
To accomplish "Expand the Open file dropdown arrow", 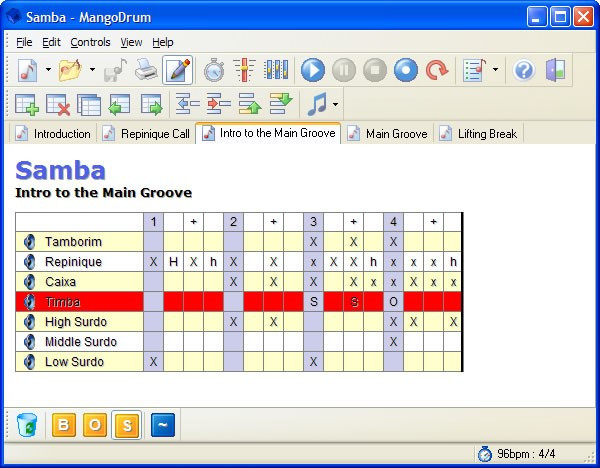I will tap(92, 70).
